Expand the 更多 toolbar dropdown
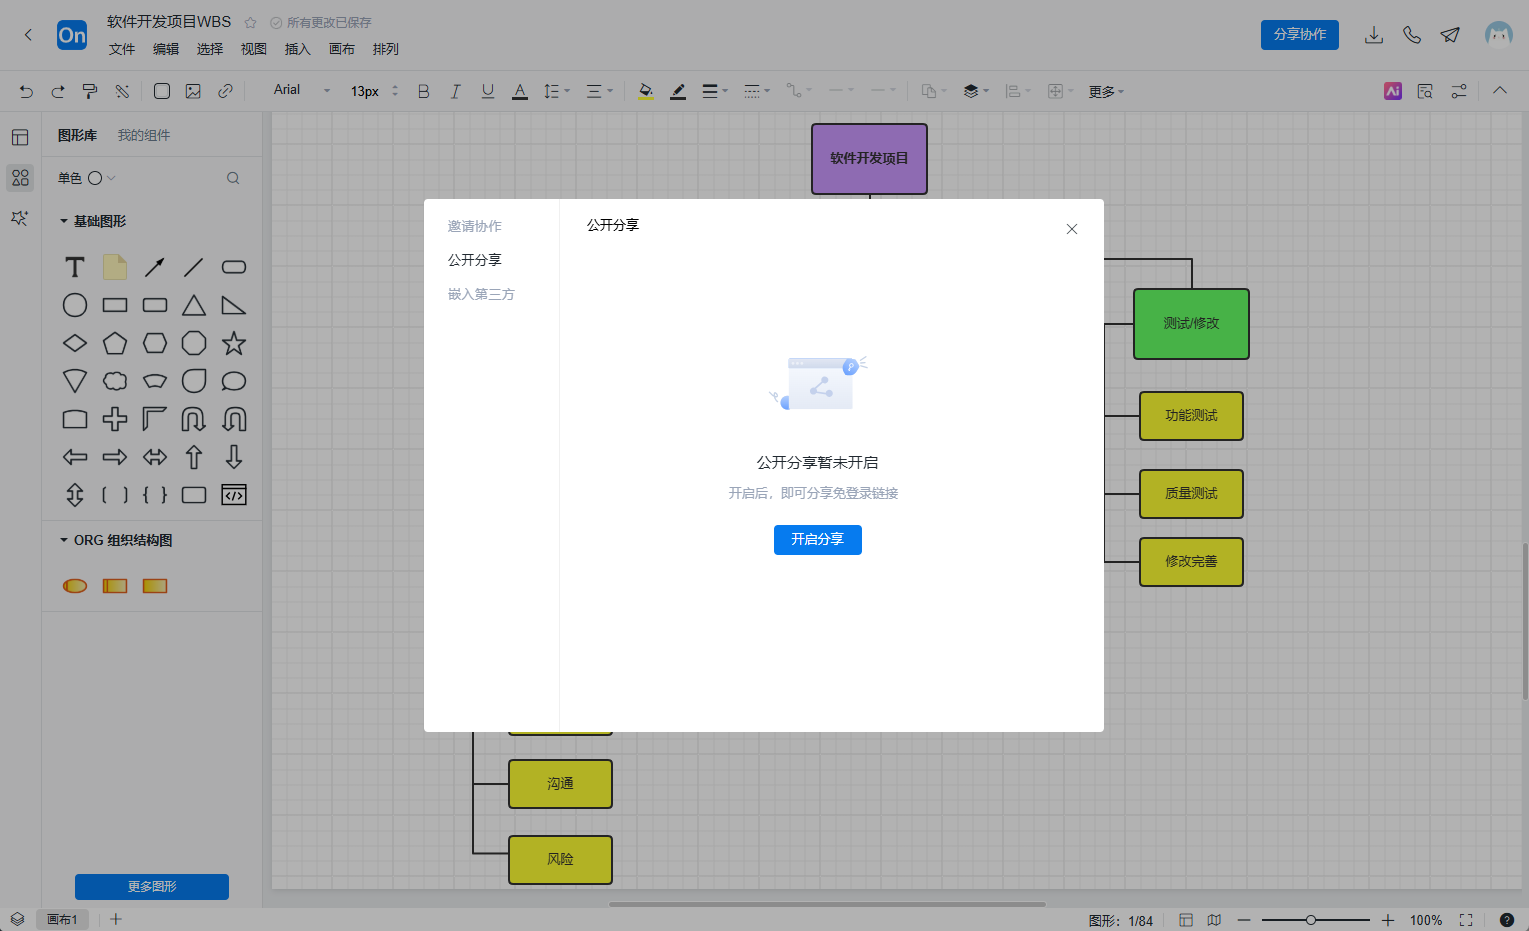 [x=1106, y=91]
